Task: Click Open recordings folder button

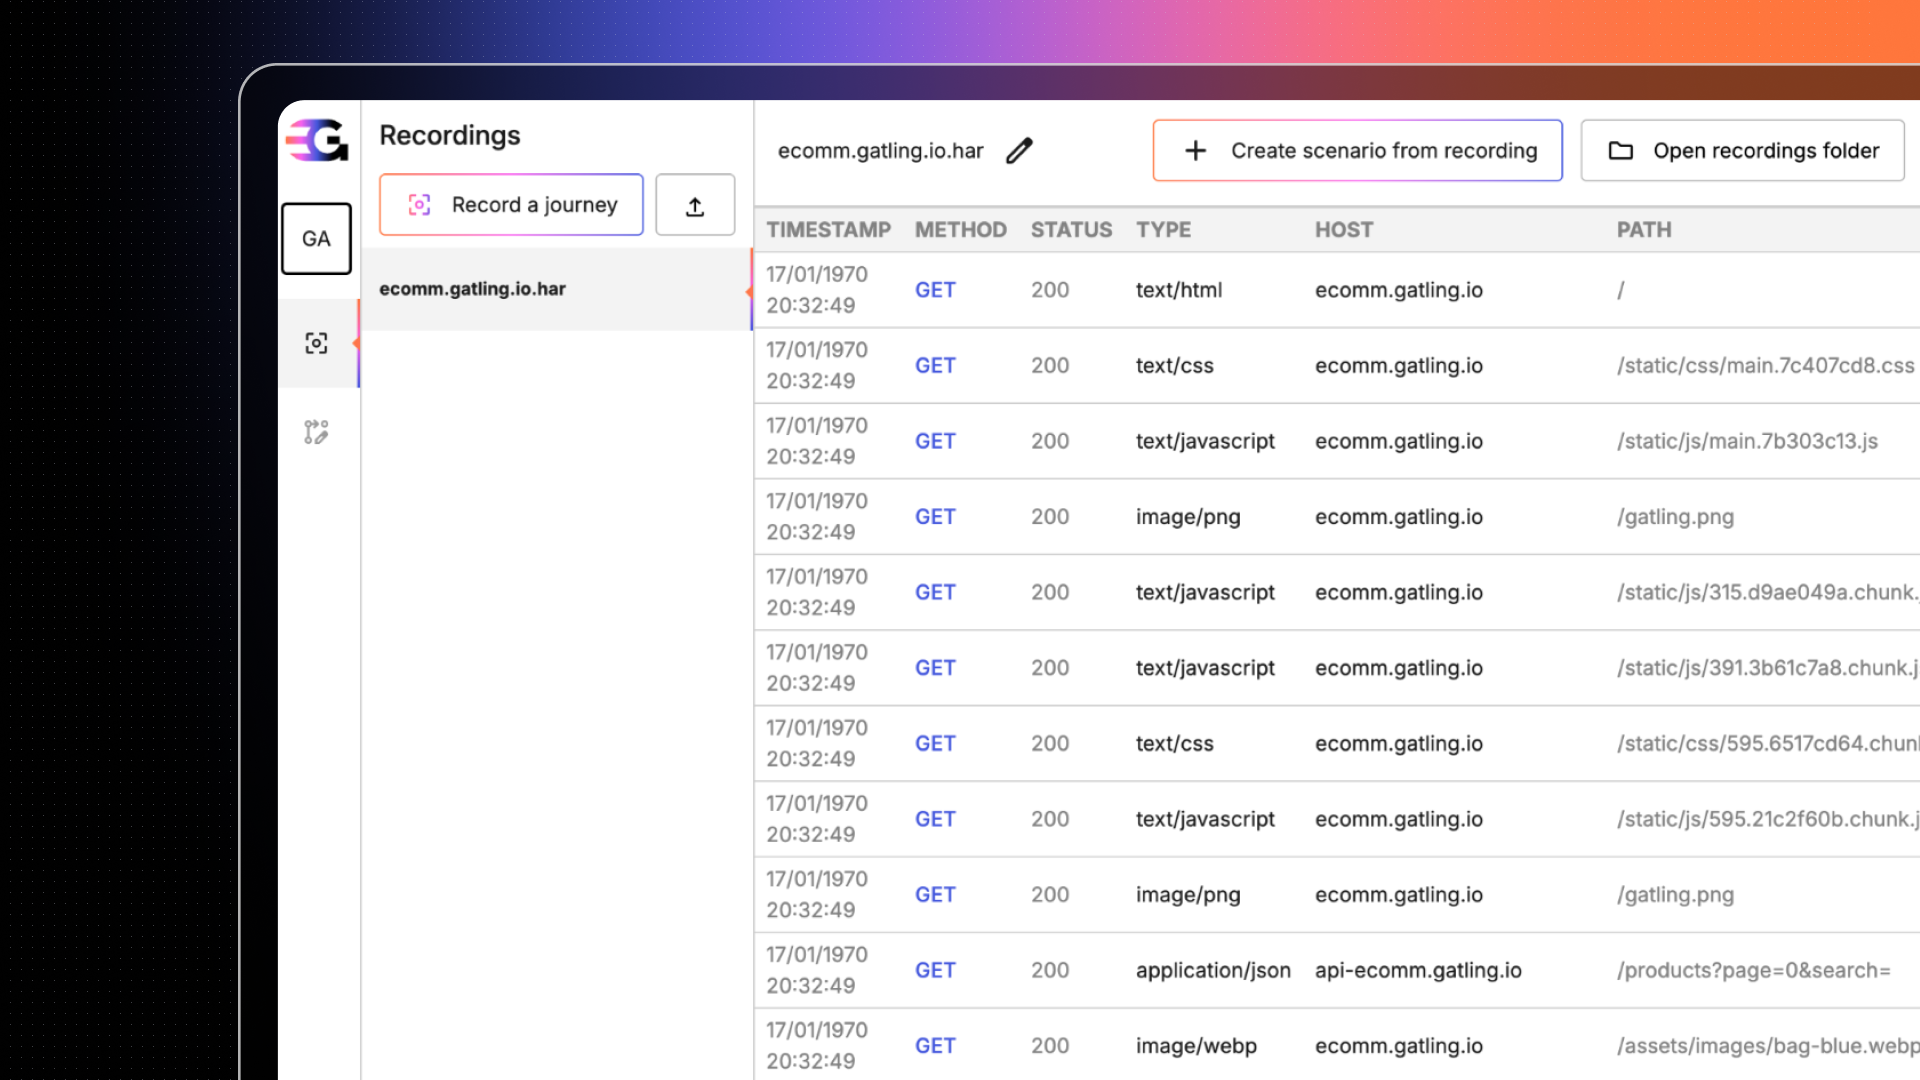Action: click(x=1765, y=151)
